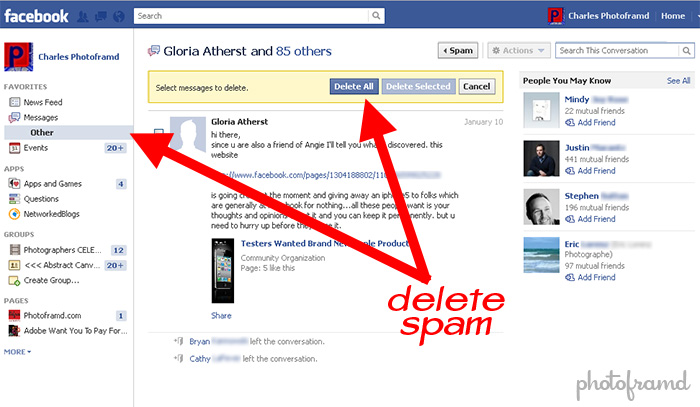Click the Messages icon in sidebar

tap(14, 117)
